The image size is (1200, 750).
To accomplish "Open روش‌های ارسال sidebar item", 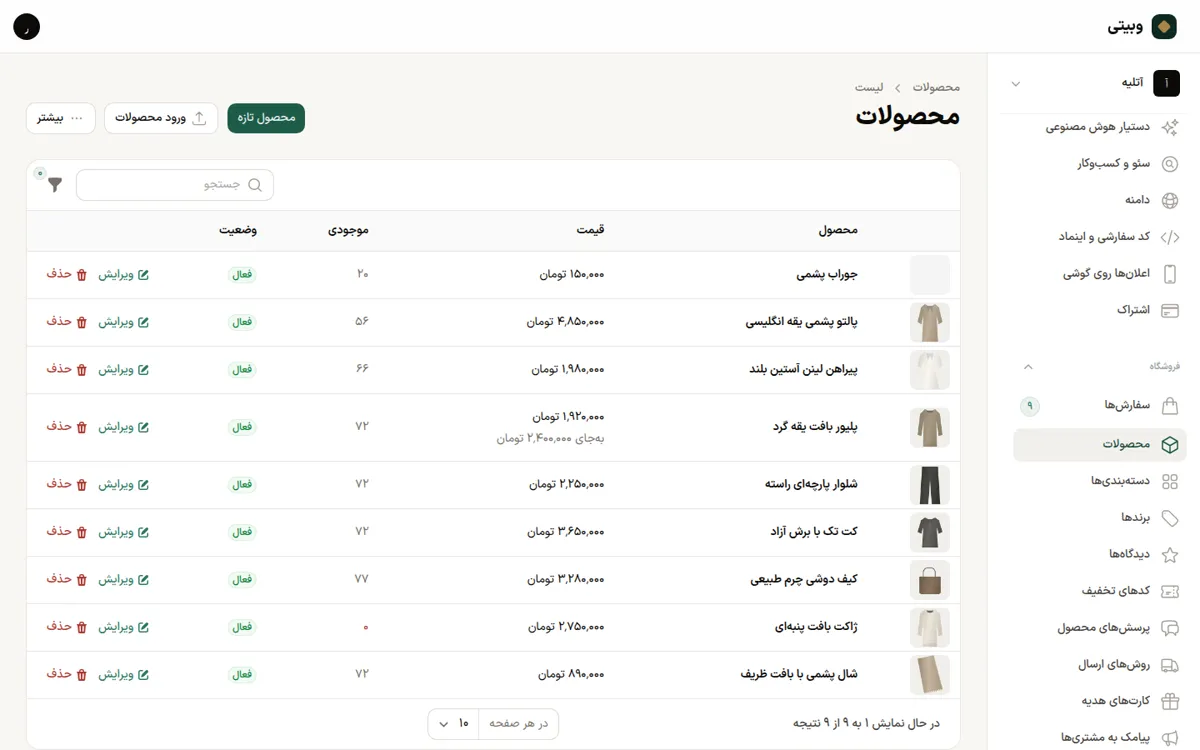I will [1100, 665].
